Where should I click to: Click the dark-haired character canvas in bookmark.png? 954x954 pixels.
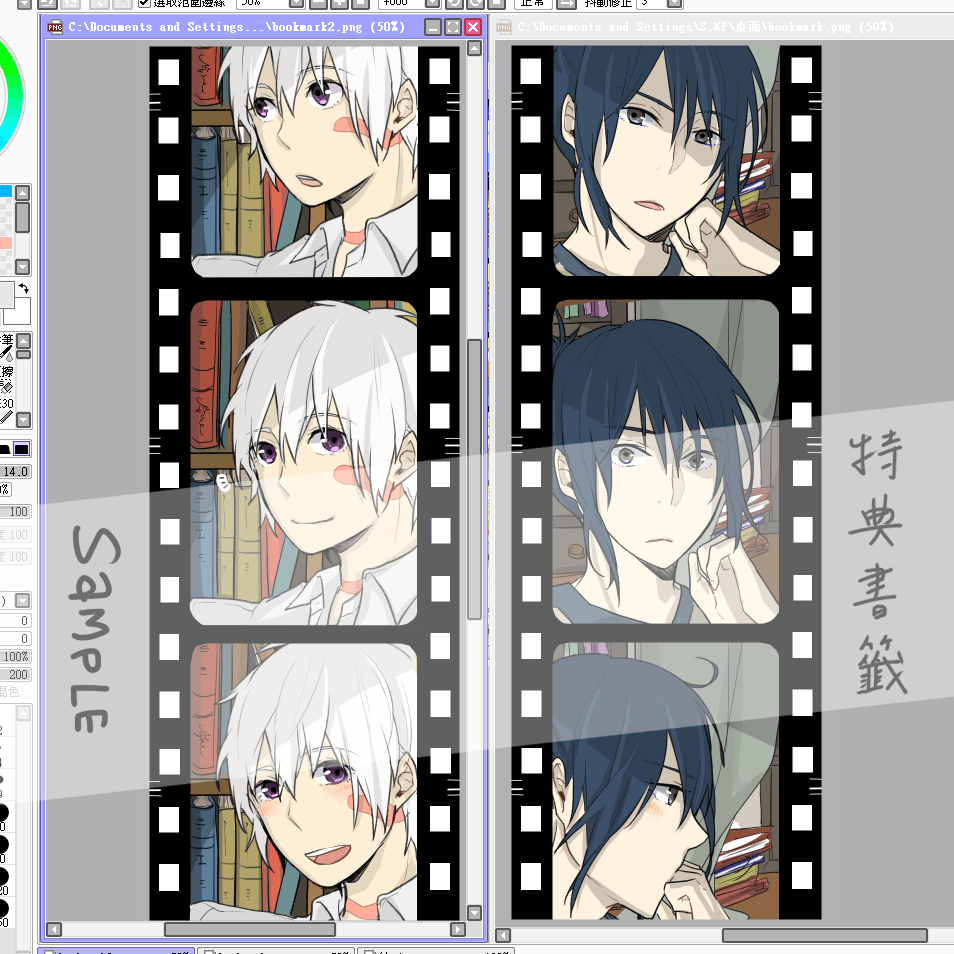coord(666,482)
